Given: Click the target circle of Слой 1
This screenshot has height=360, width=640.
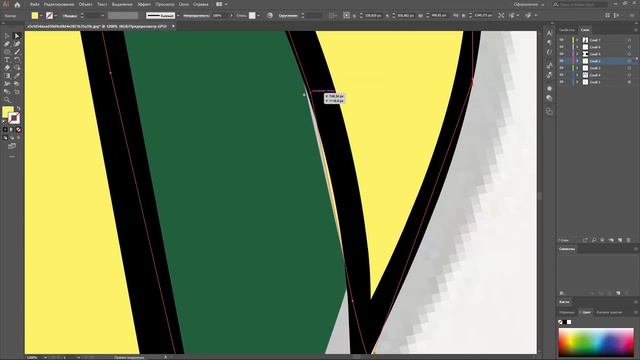Looking at the screenshot, I should click(x=629, y=82).
